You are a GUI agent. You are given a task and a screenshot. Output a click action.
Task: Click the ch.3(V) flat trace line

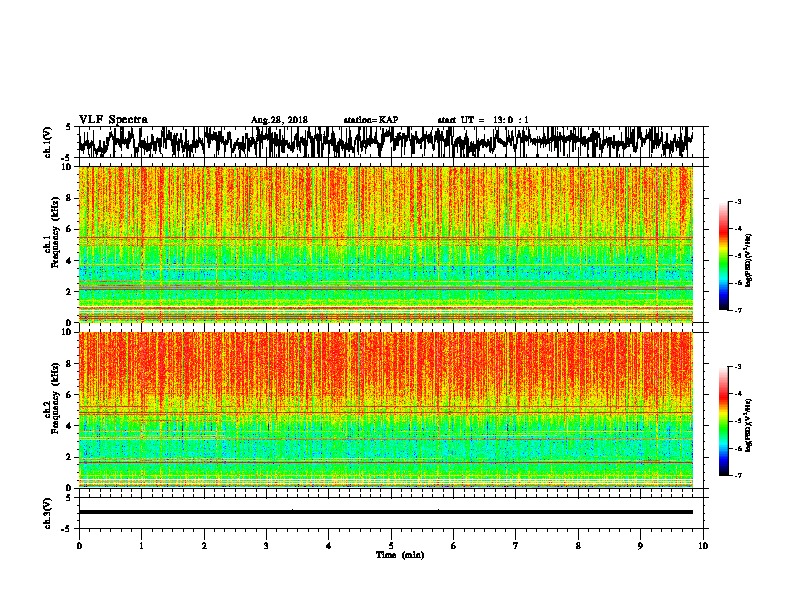(386, 512)
